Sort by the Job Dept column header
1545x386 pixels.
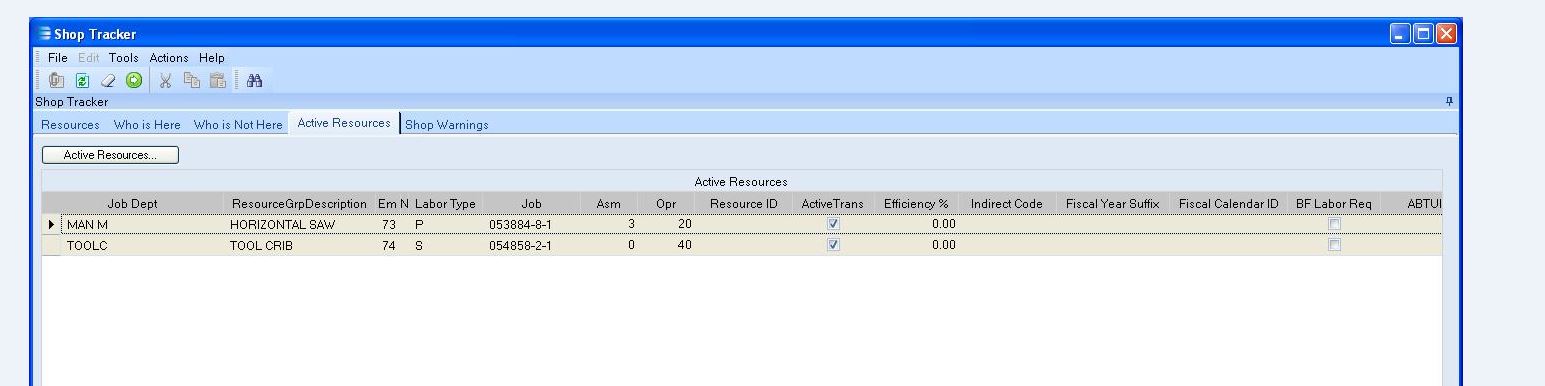coord(132,204)
